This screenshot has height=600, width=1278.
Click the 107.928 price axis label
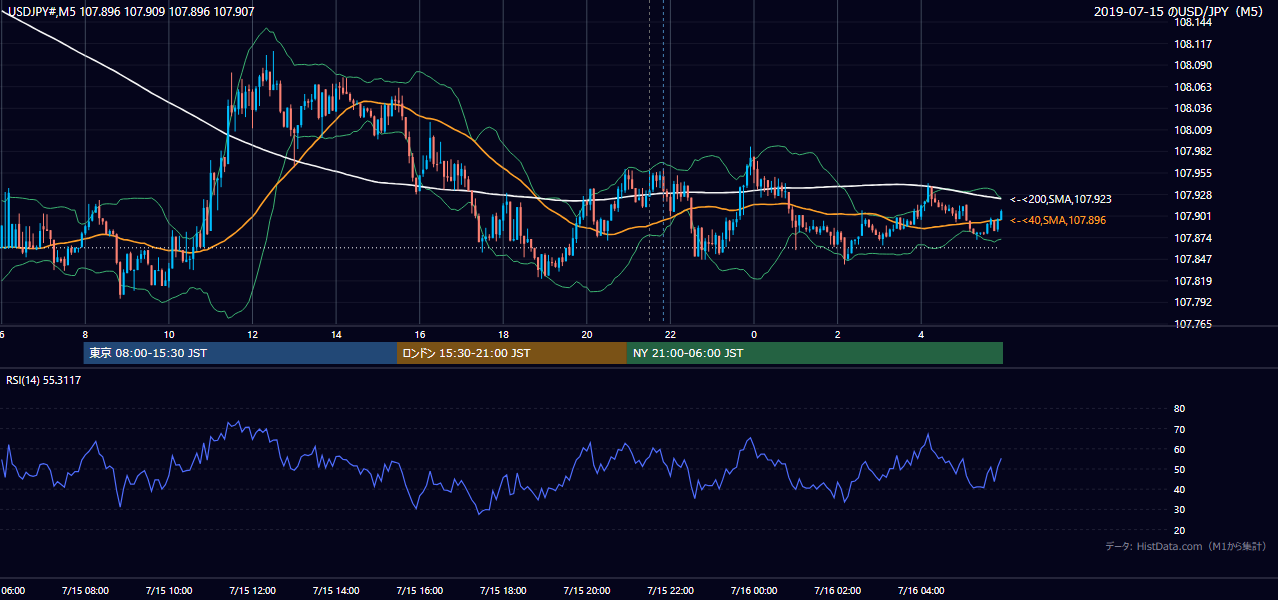[x=1193, y=195]
